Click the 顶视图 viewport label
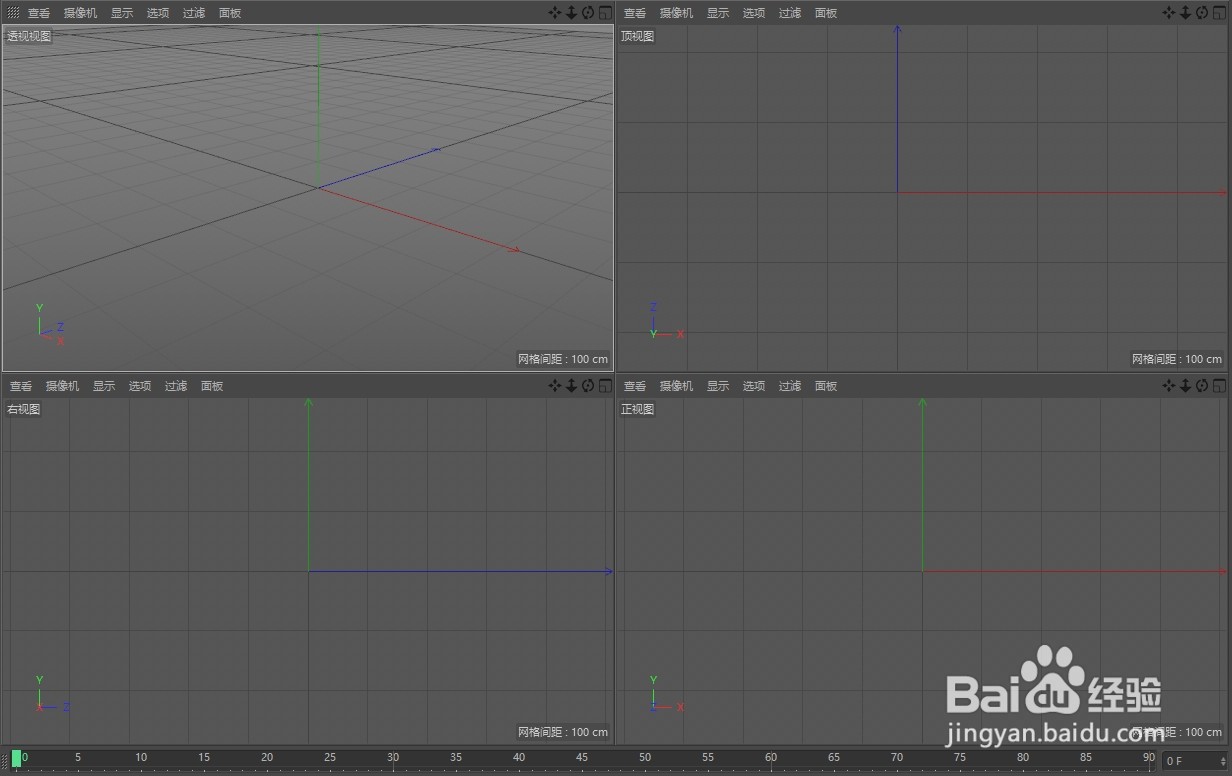Viewport: 1232px width, 776px height. click(638, 36)
